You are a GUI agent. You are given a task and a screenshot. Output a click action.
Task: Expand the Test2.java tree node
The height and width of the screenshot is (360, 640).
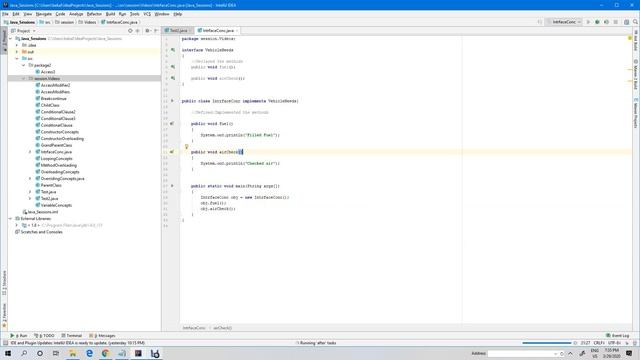point(30,198)
